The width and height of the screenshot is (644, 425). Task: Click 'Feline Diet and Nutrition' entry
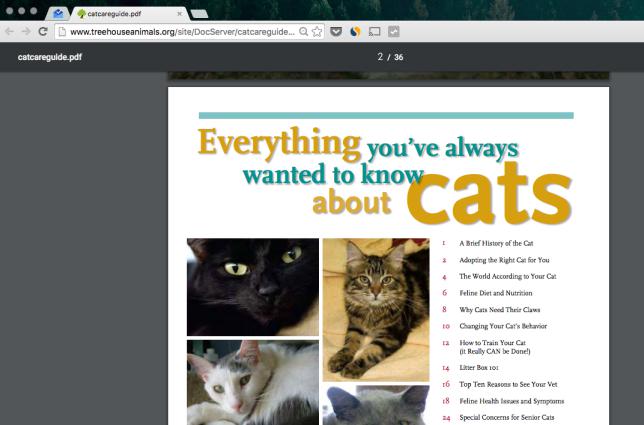click(x=496, y=293)
